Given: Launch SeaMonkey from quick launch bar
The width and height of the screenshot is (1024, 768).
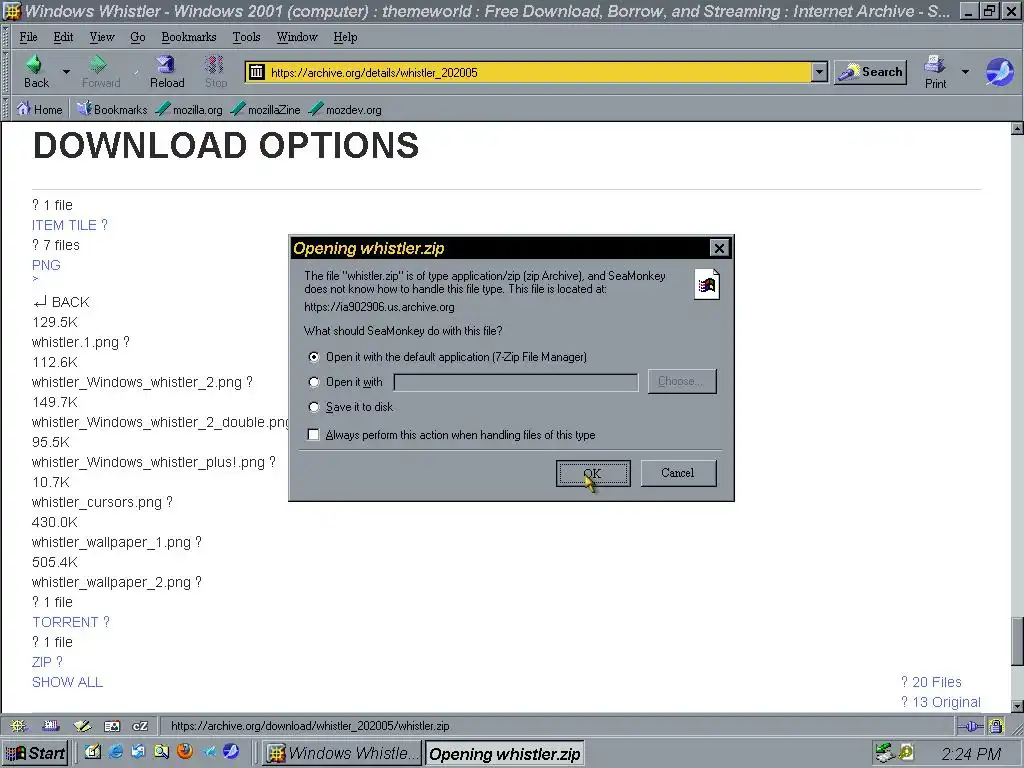Looking at the screenshot, I should (x=231, y=752).
